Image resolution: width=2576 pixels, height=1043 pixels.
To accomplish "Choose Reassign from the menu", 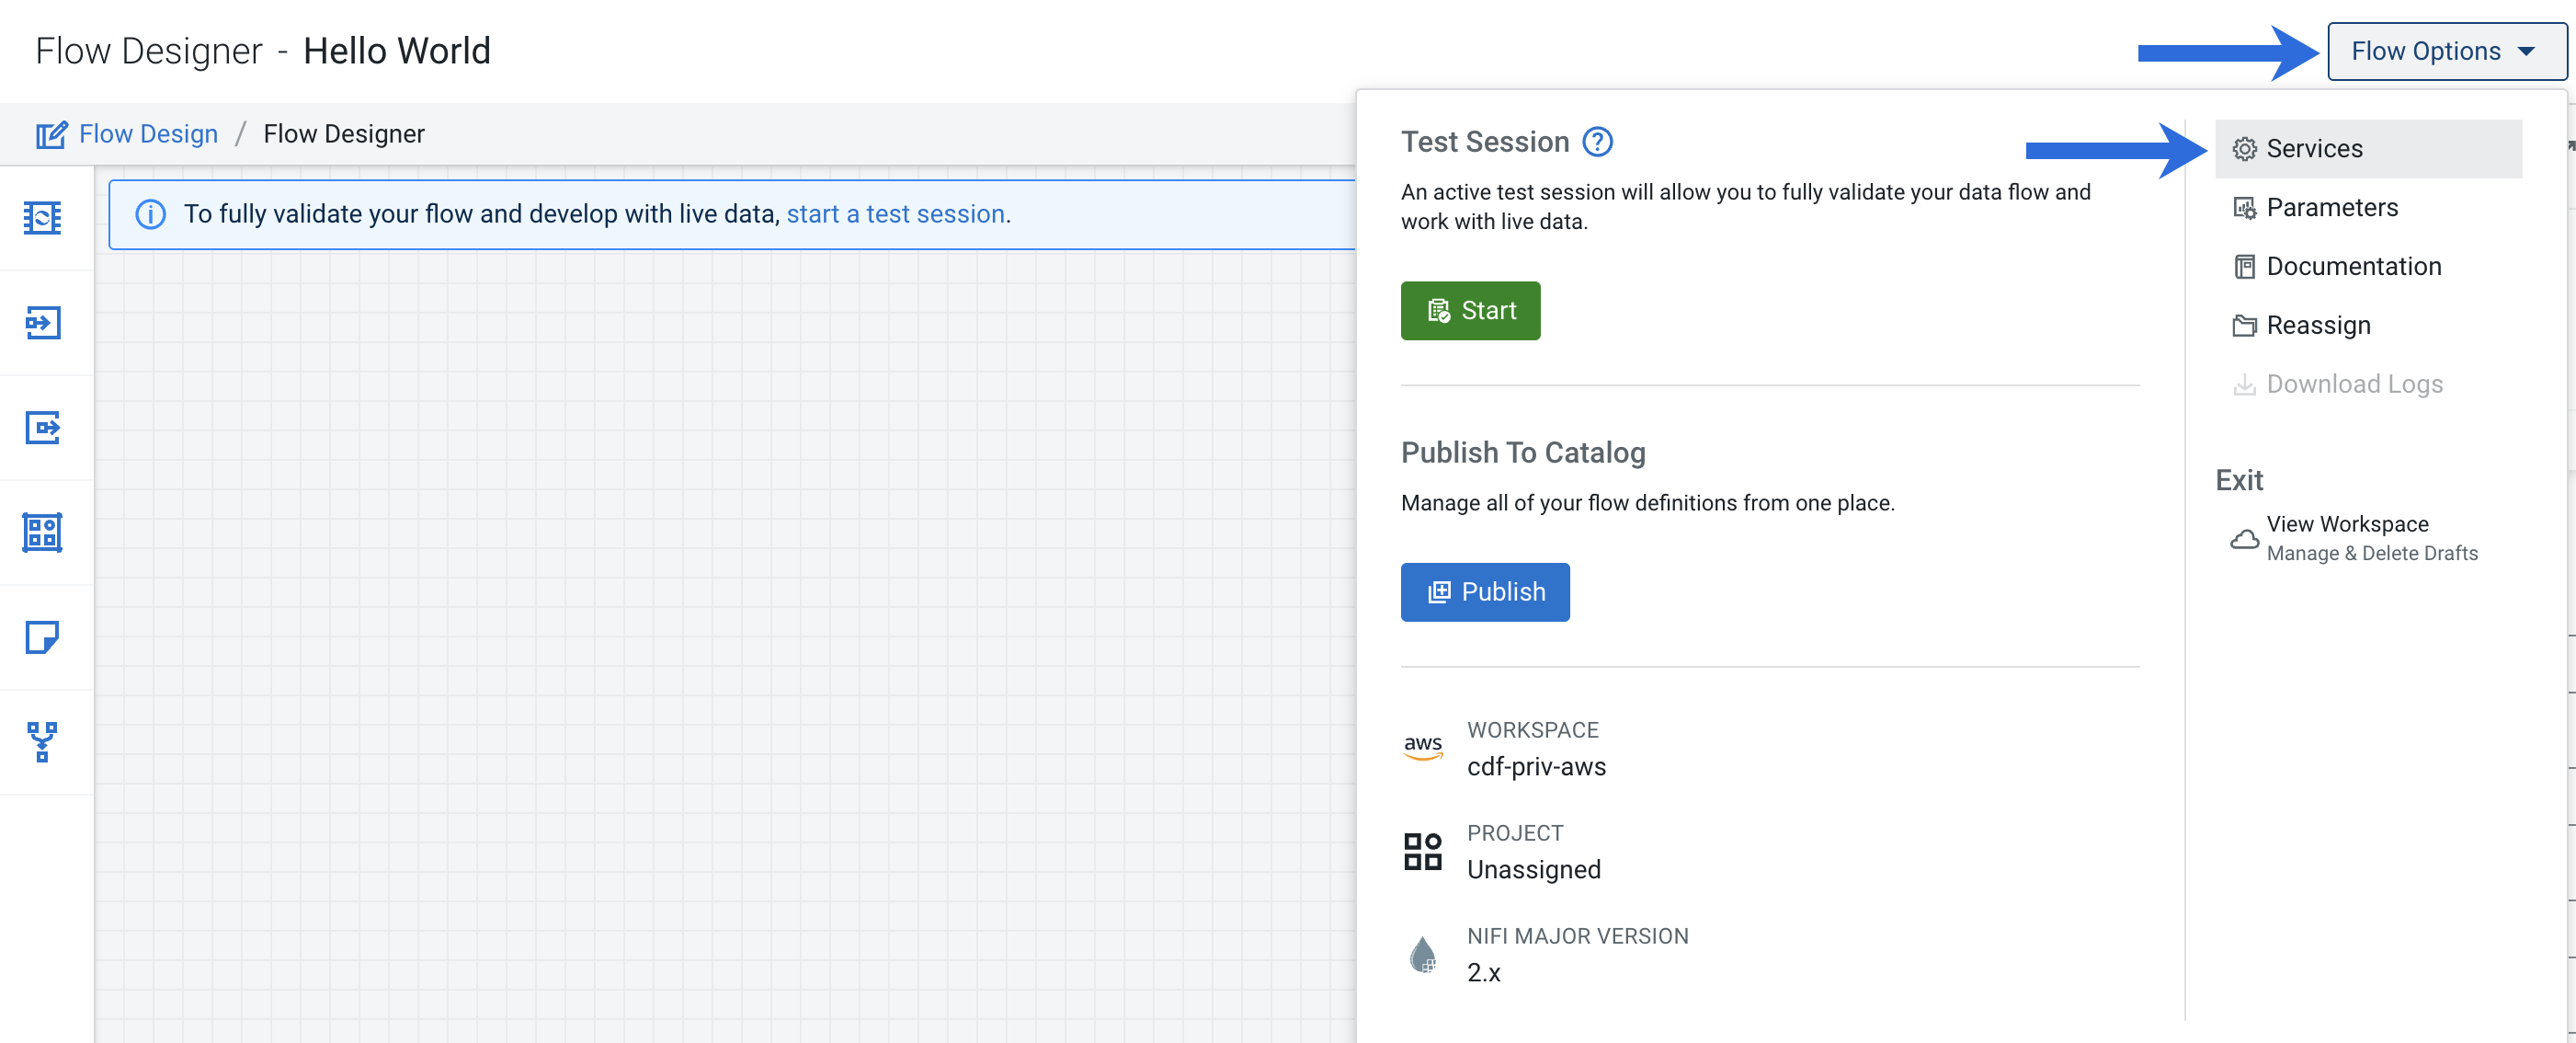I will click(2317, 326).
